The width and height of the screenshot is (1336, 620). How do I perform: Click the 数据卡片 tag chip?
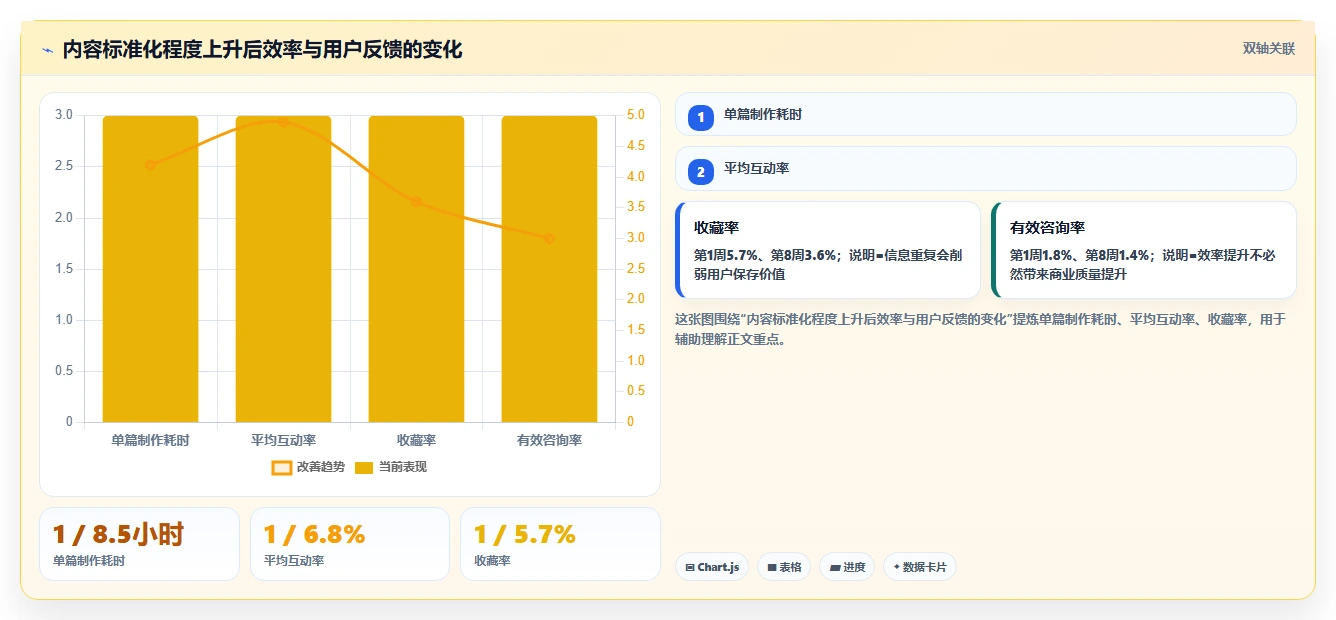[x=919, y=567]
